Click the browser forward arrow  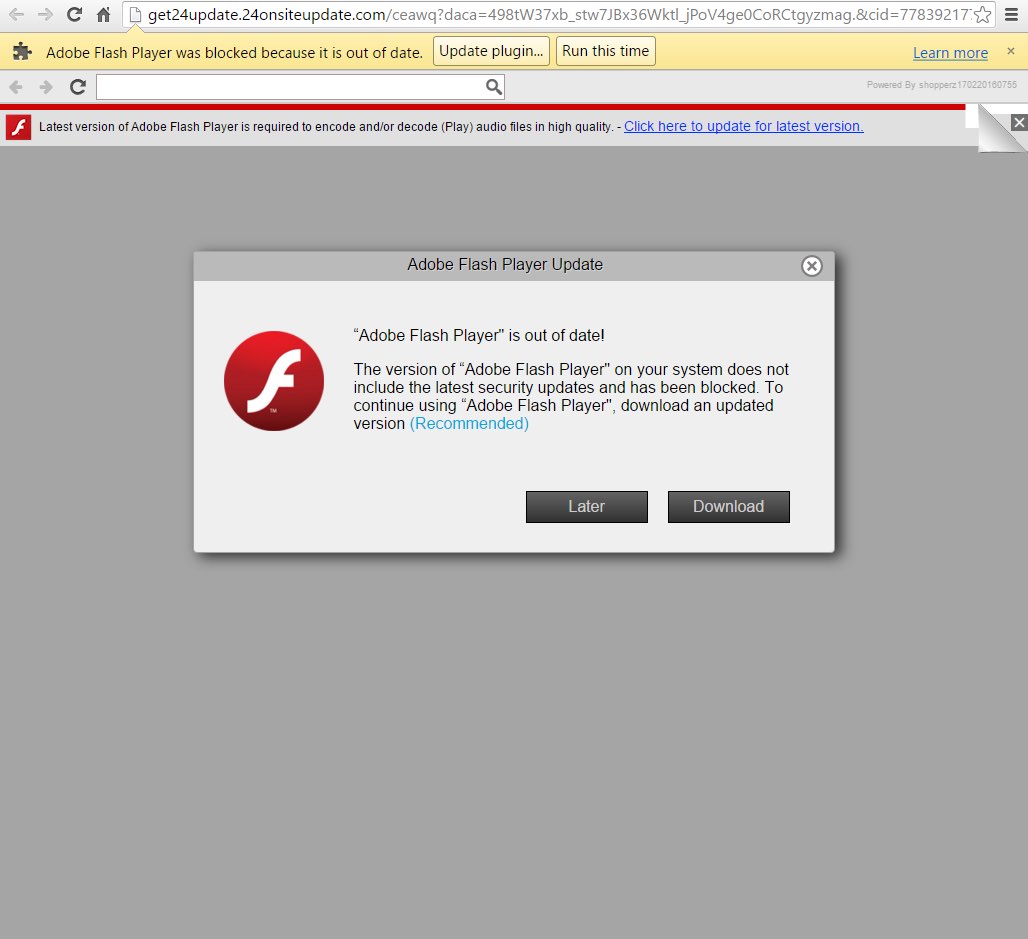pos(45,15)
